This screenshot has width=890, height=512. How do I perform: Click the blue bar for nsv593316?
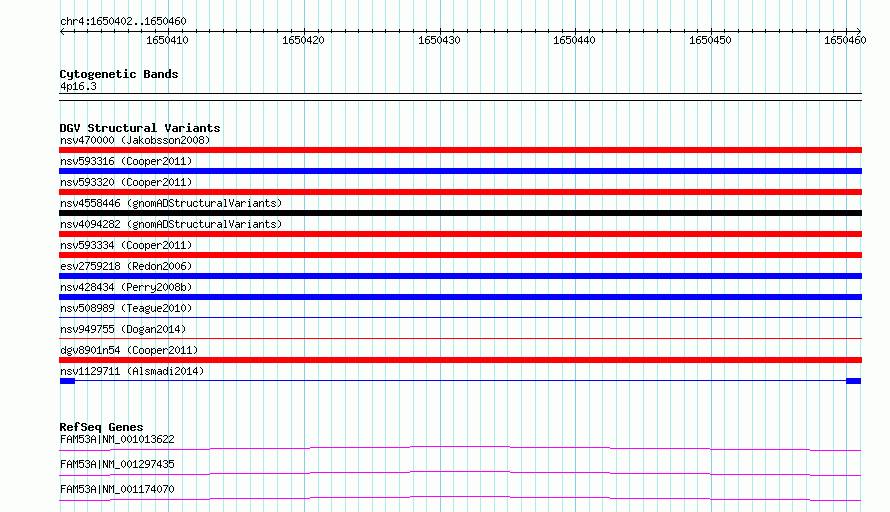tap(460, 171)
